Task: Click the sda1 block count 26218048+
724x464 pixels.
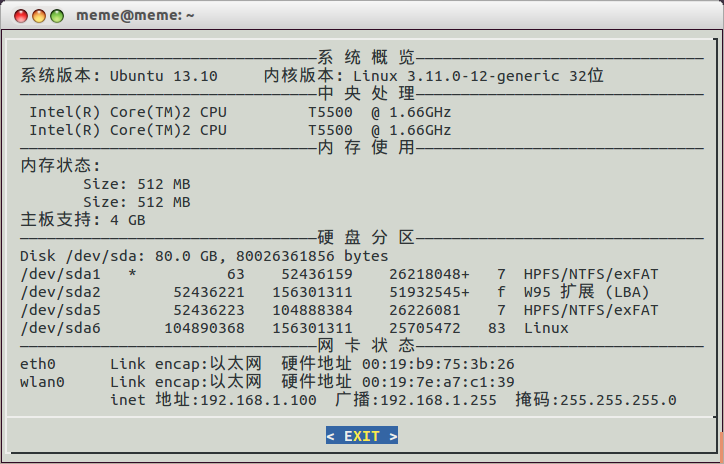Action: click(x=429, y=274)
